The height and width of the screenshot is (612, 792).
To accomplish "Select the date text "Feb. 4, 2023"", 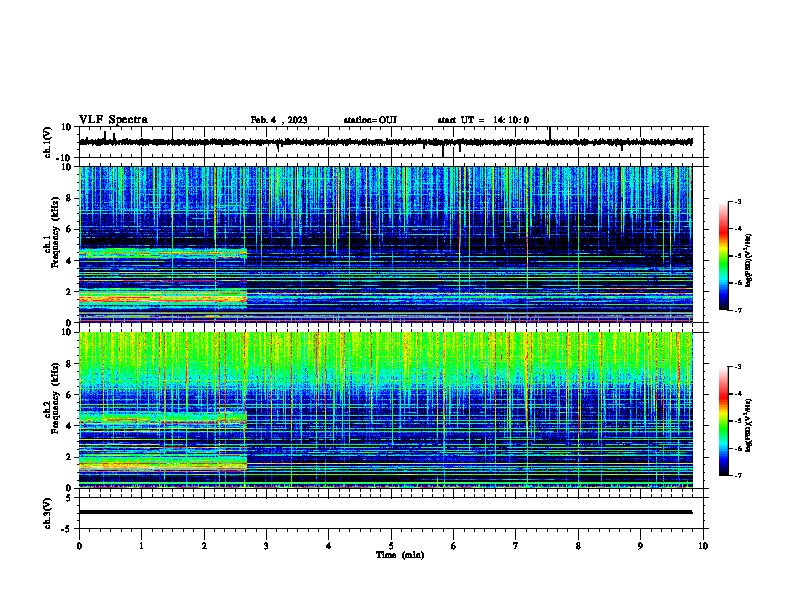I will coord(279,120).
